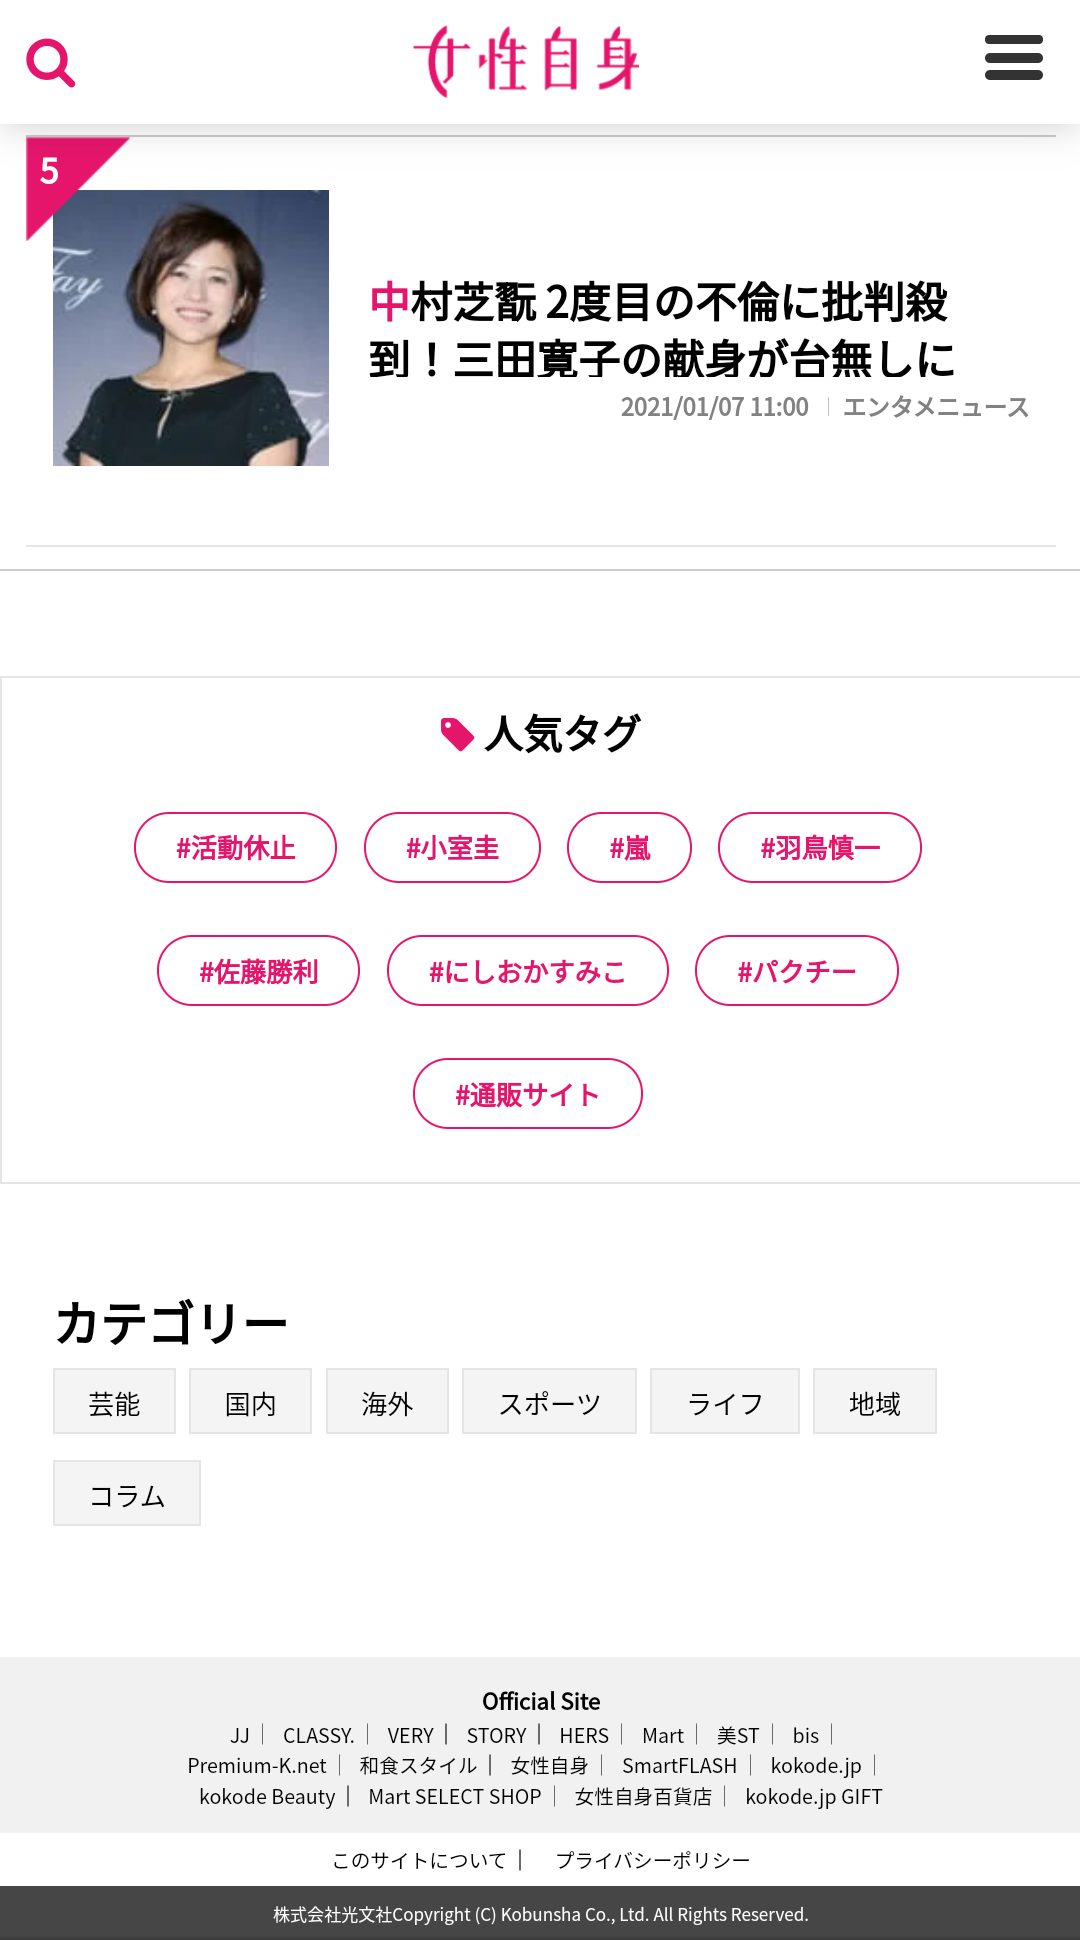Select the #小室圭 tag
Screen dimensions: 1080x1940
pyautogui.click(x=452, y=848)
